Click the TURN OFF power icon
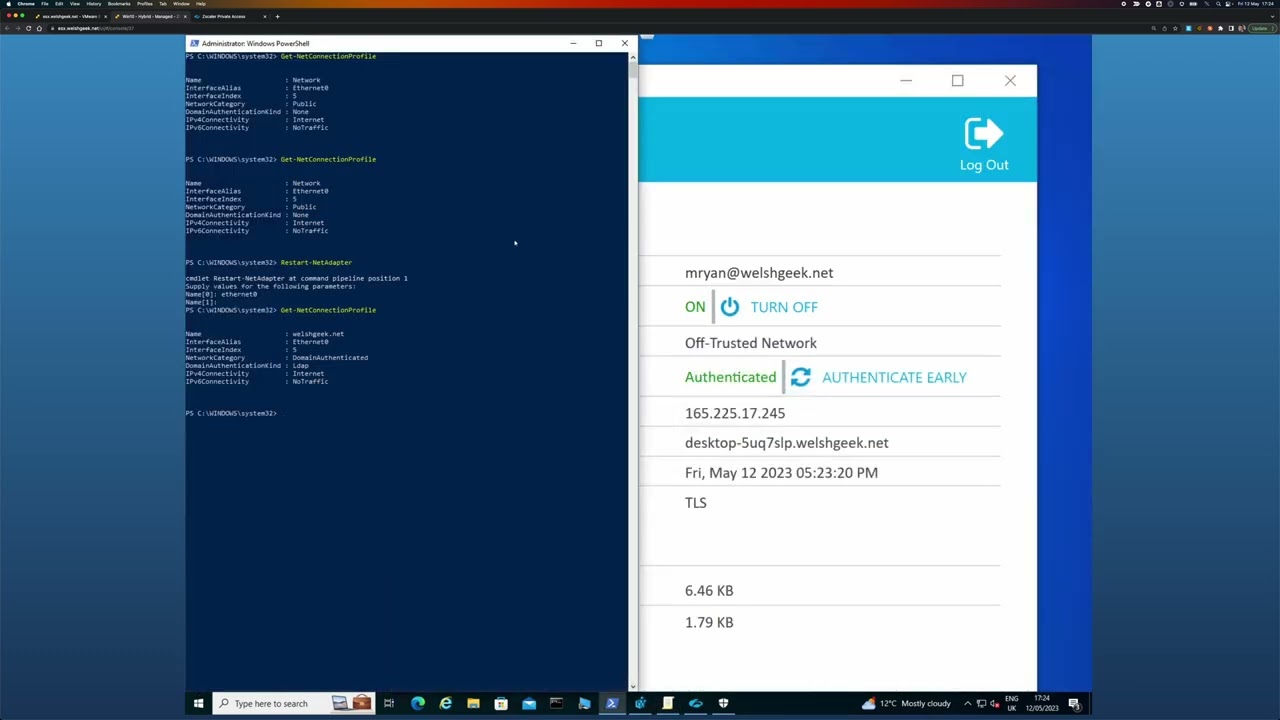 click(x=730, y=307)
